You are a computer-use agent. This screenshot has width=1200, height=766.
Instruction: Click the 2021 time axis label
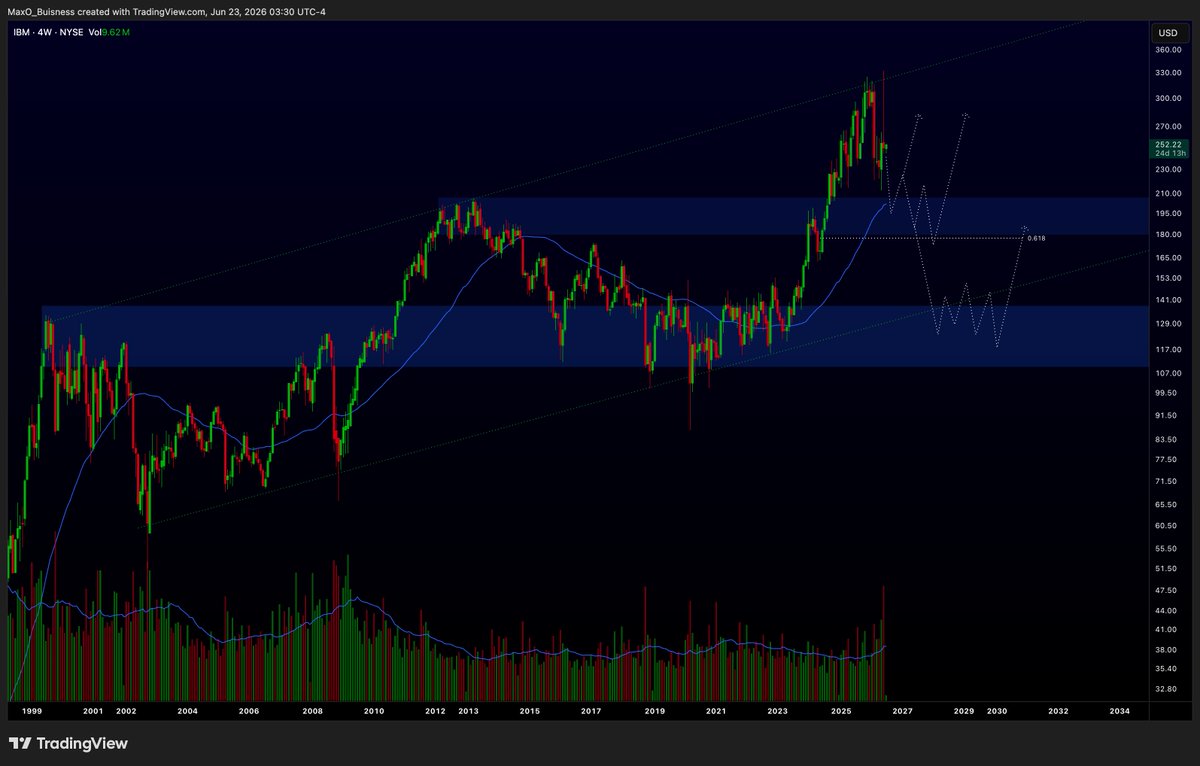coord(716,711)
